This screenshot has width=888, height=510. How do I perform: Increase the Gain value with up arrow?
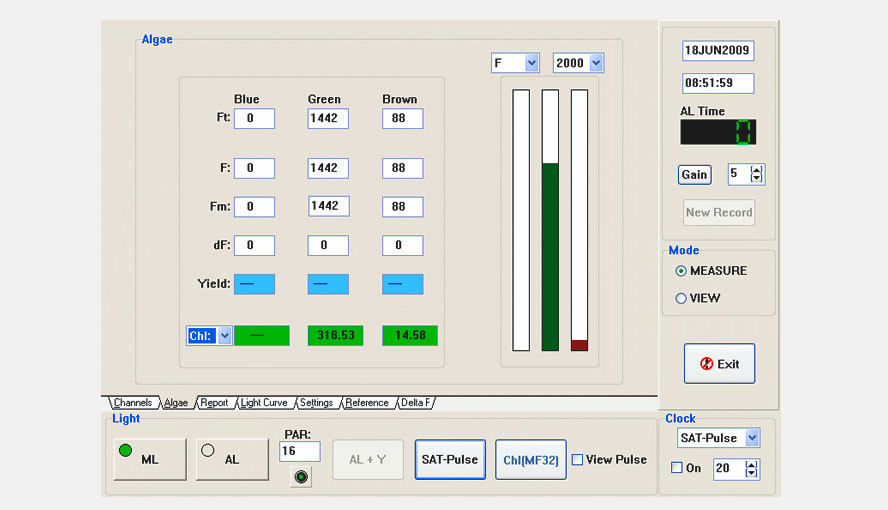[x=757, y=170]
